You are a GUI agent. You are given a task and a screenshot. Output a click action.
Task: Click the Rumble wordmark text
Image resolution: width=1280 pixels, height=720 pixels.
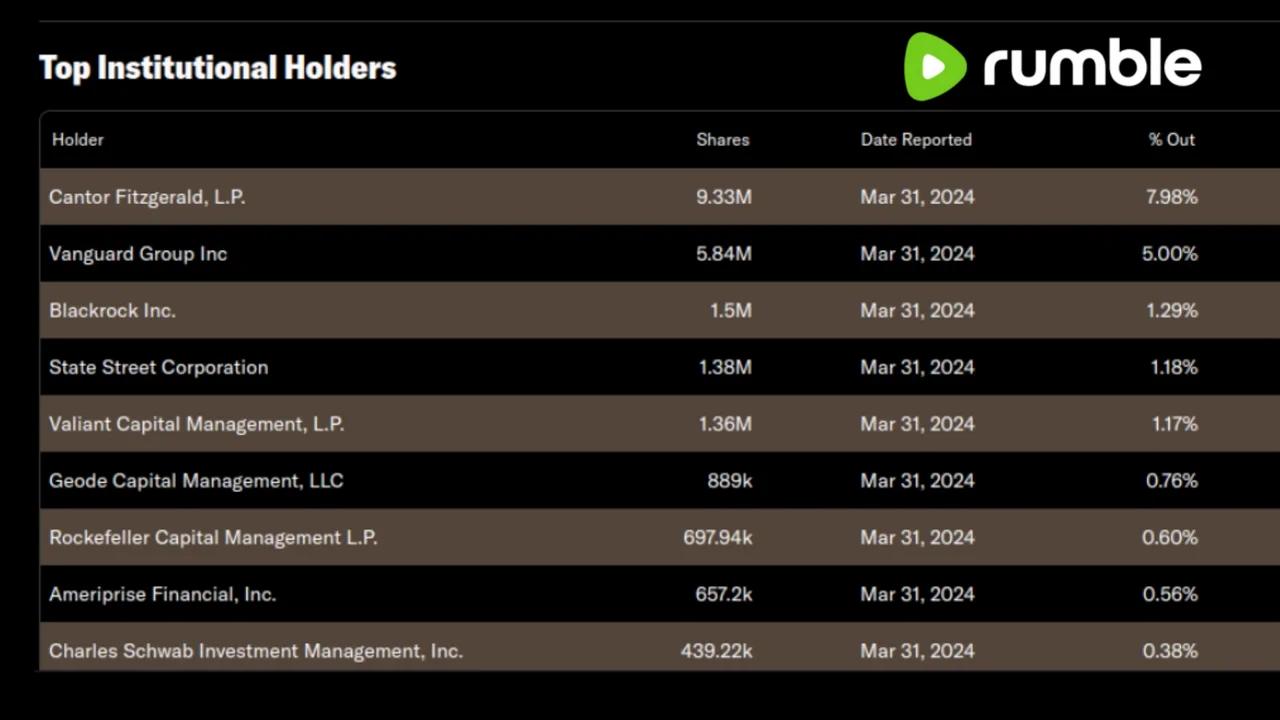coord(1092,66)
